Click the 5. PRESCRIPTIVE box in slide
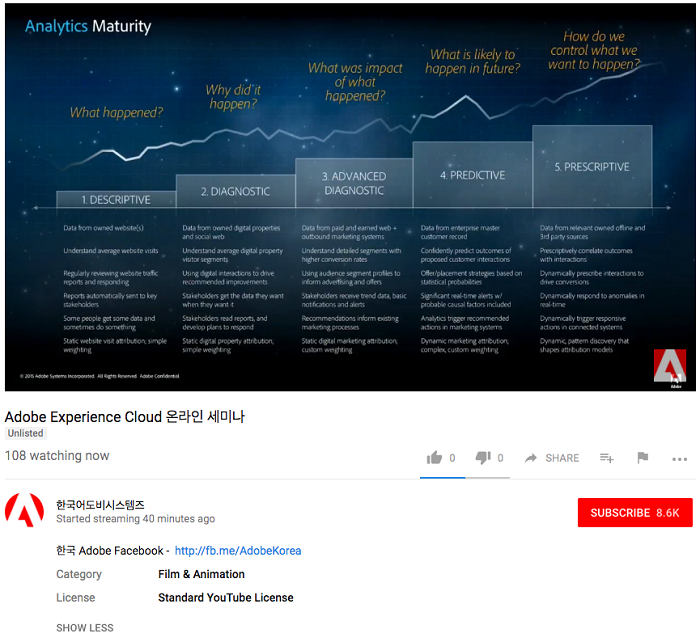The image size is (700, 642). pyautogui.click(x=592, y=167)
